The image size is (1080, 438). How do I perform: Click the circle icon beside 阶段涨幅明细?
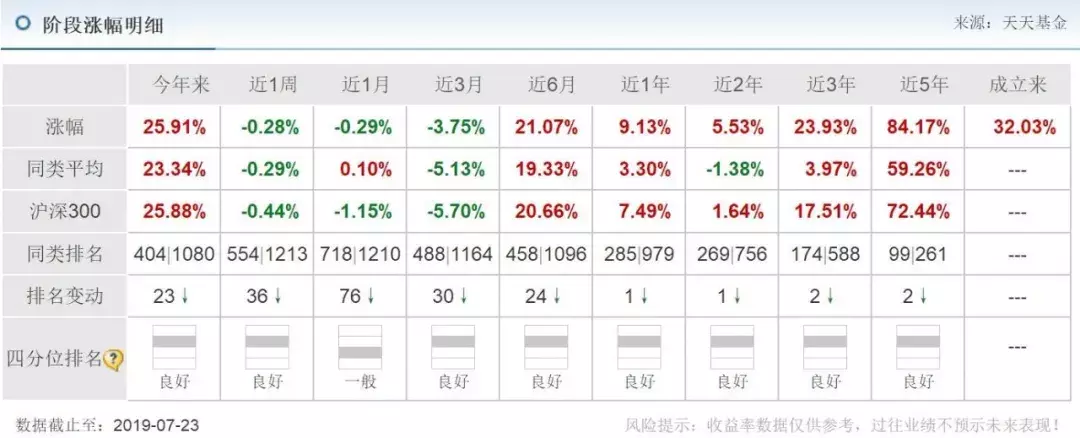tap(22, 24)
